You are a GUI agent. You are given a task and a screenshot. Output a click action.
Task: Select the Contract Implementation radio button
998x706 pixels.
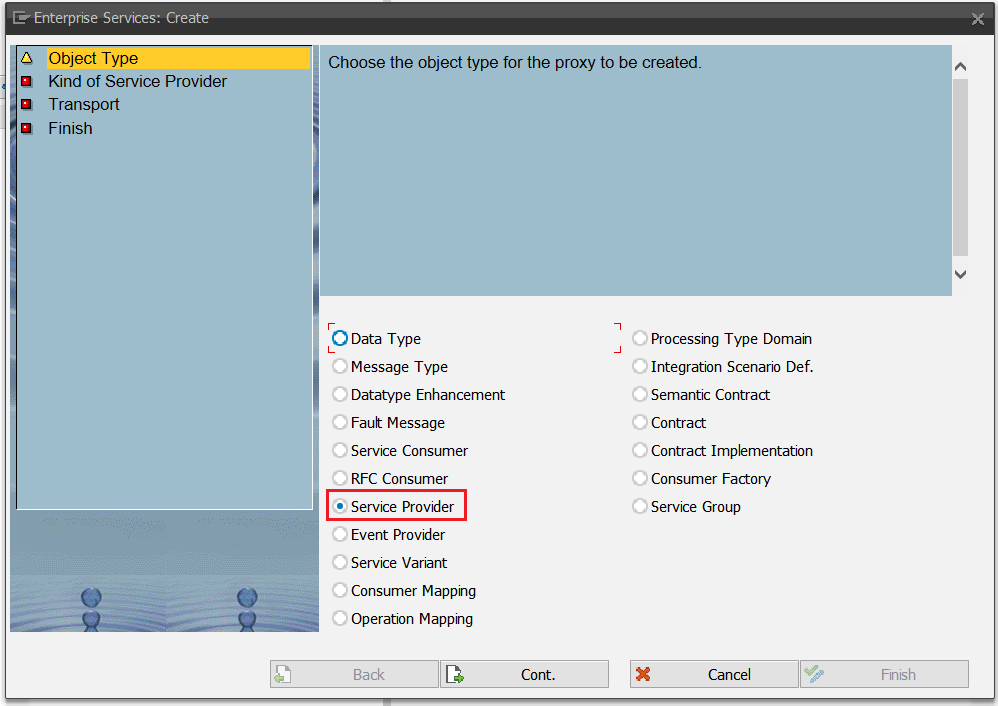[x=640, y=451]
